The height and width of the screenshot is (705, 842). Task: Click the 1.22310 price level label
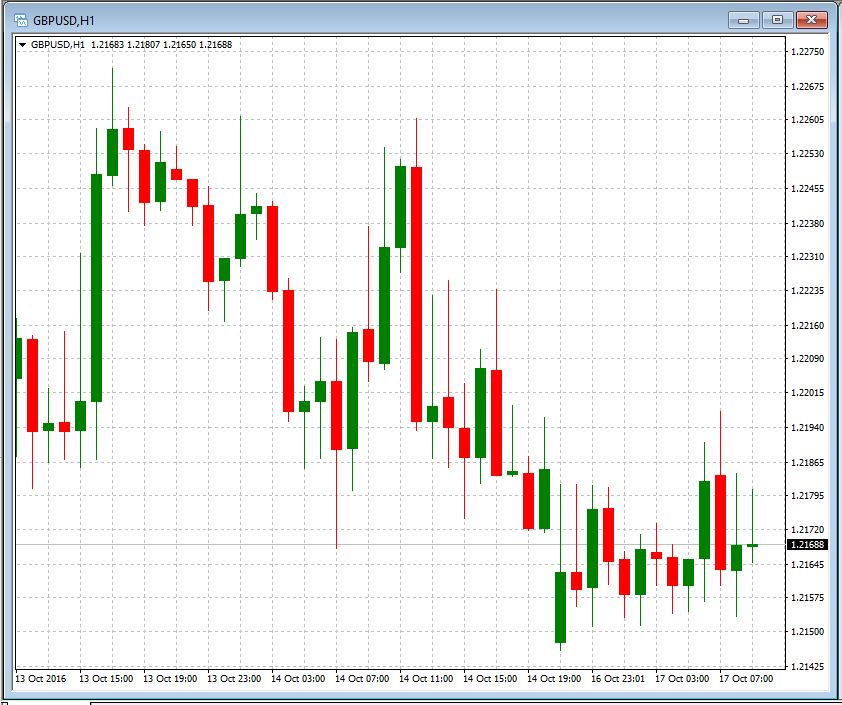tap(808, 257)
